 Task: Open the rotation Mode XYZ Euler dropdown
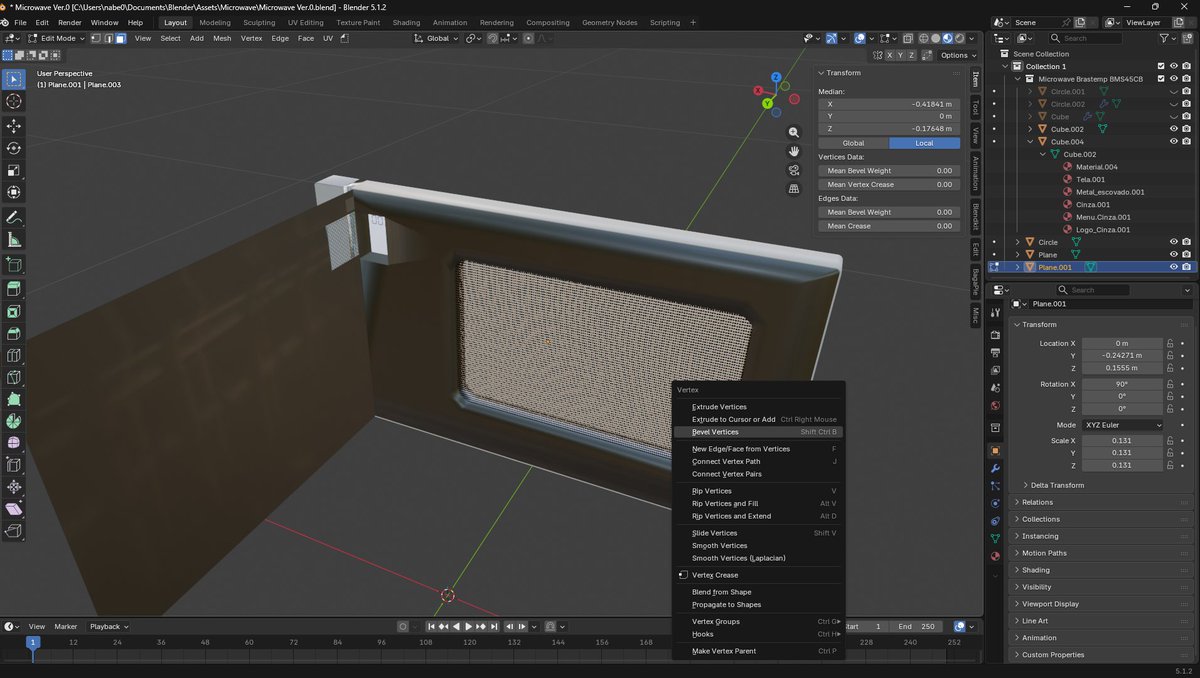point(1124,425)
